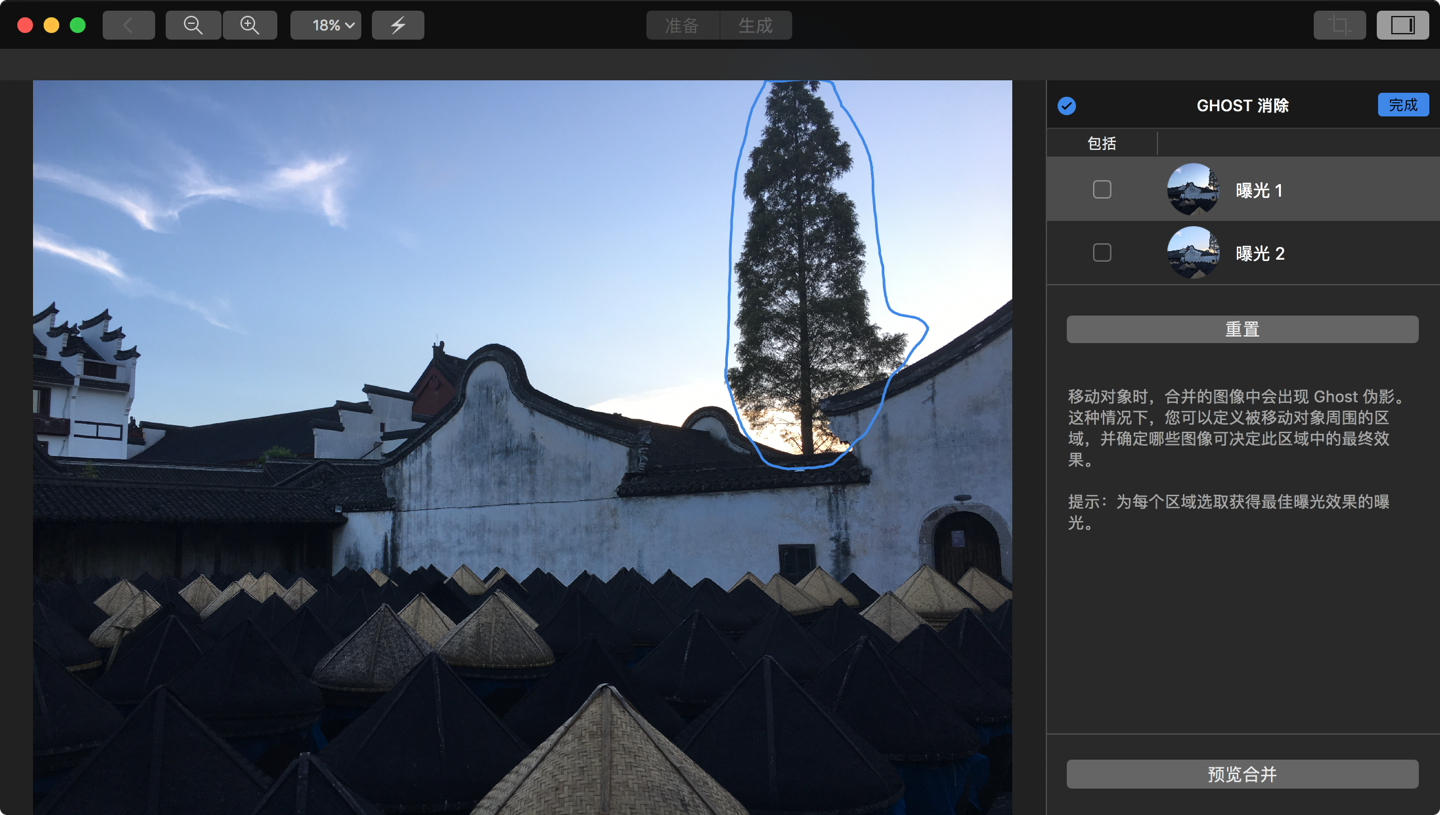This screenshot has height=815, width=1440.
Task: Click the 预览合并 button
Action: [x=1242, y=774]
